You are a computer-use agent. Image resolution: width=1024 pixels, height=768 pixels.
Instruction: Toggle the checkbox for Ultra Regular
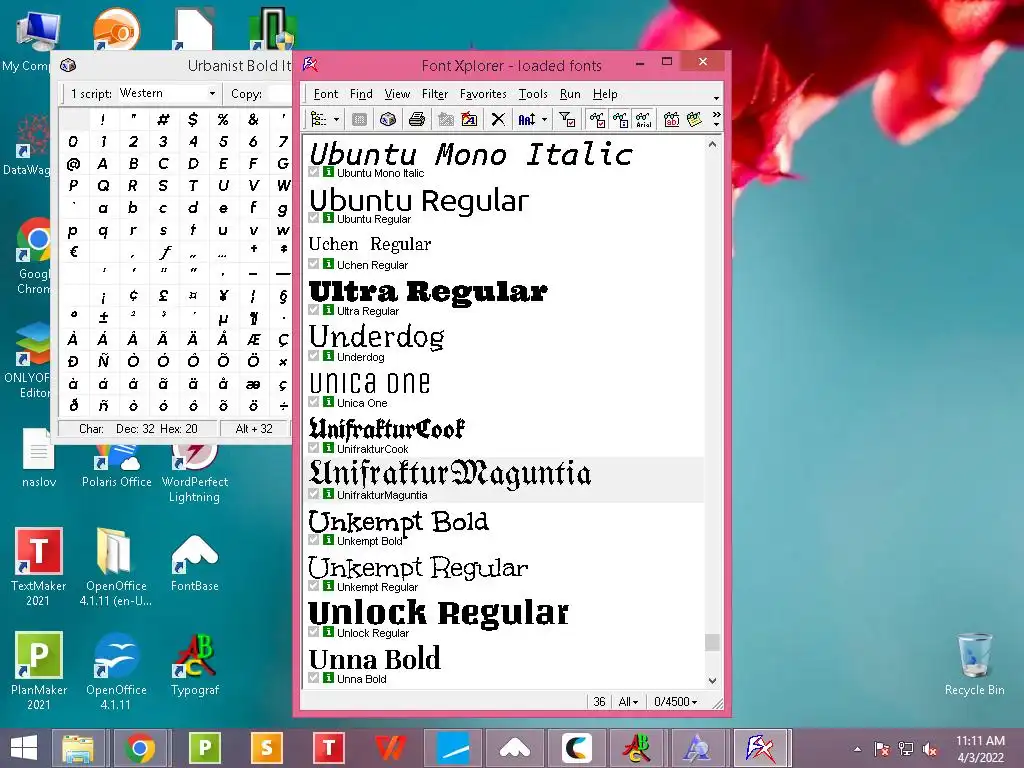pyautogui.click(x=313, y=310)
